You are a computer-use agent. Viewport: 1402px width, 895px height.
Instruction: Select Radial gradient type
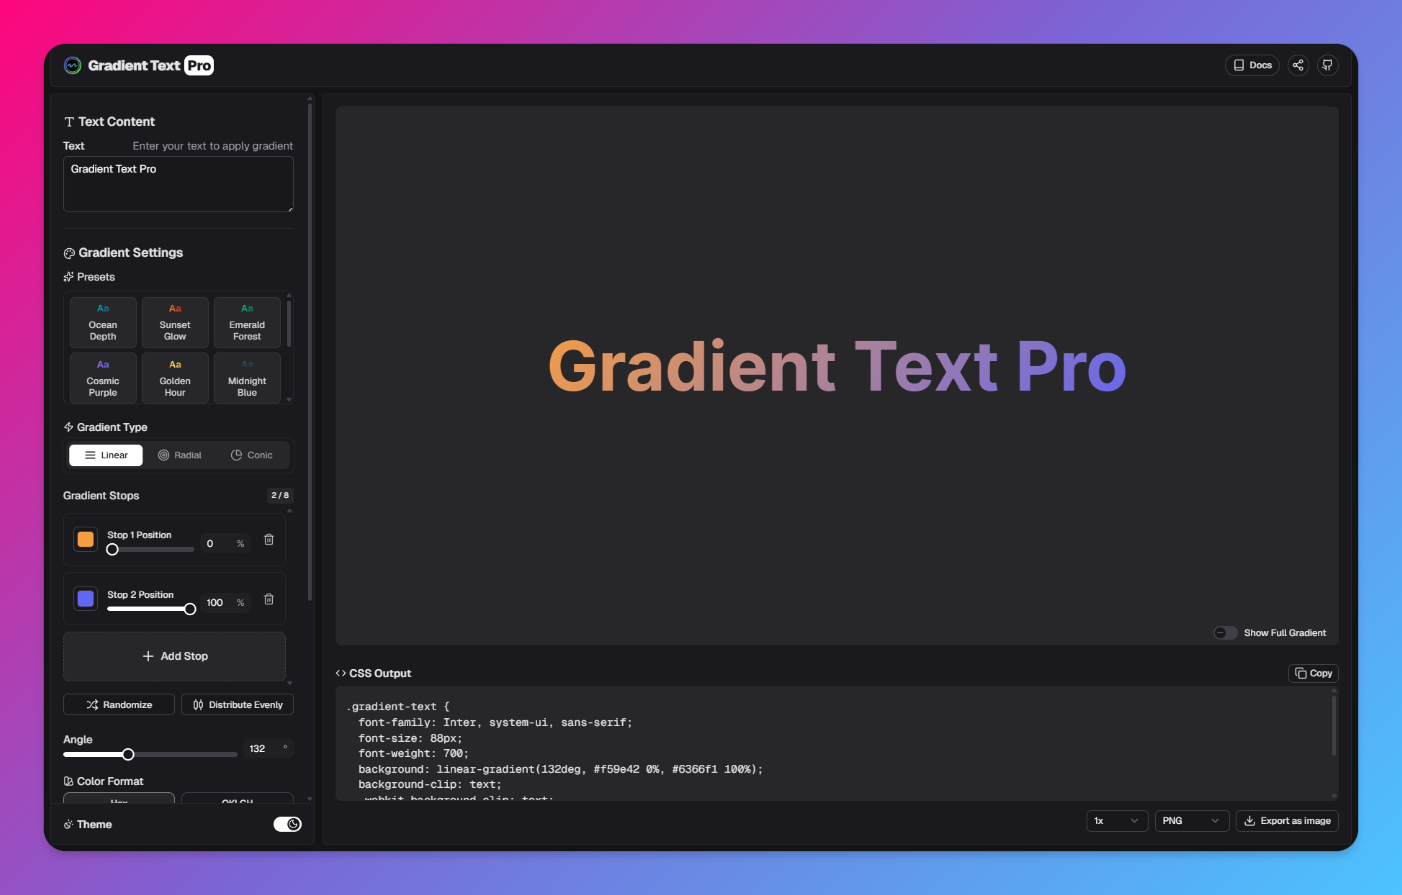tap(180, 455)
